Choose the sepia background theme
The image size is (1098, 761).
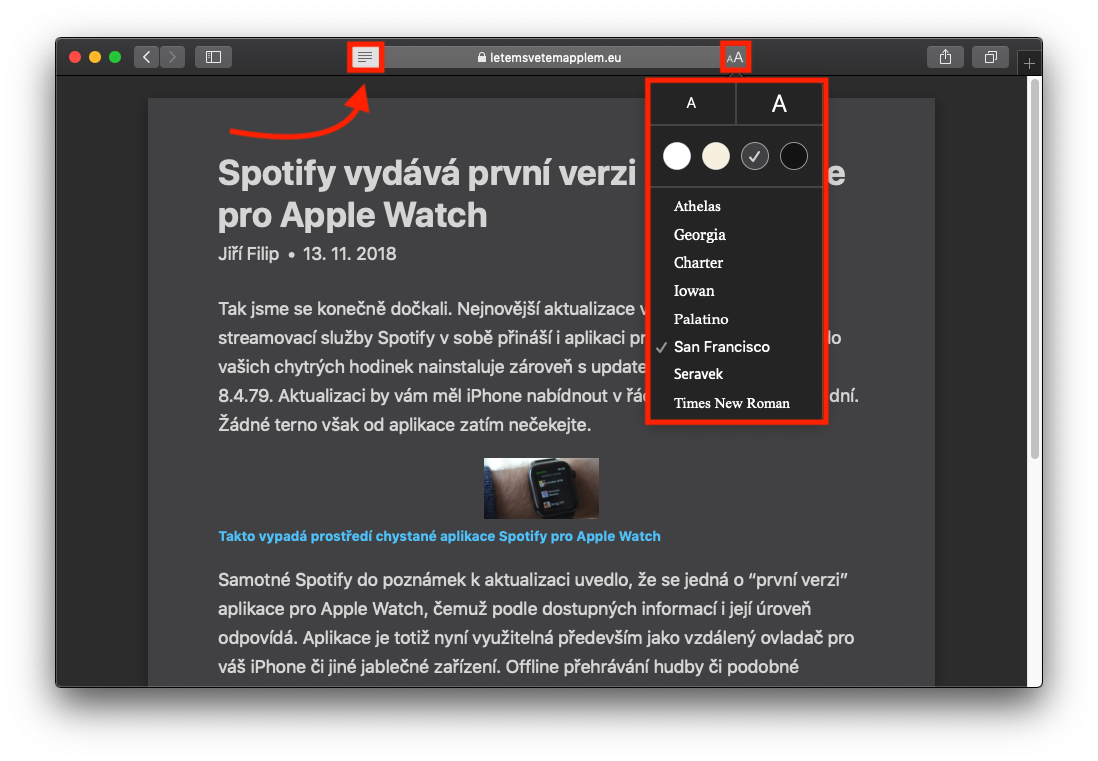pos(716,155)
